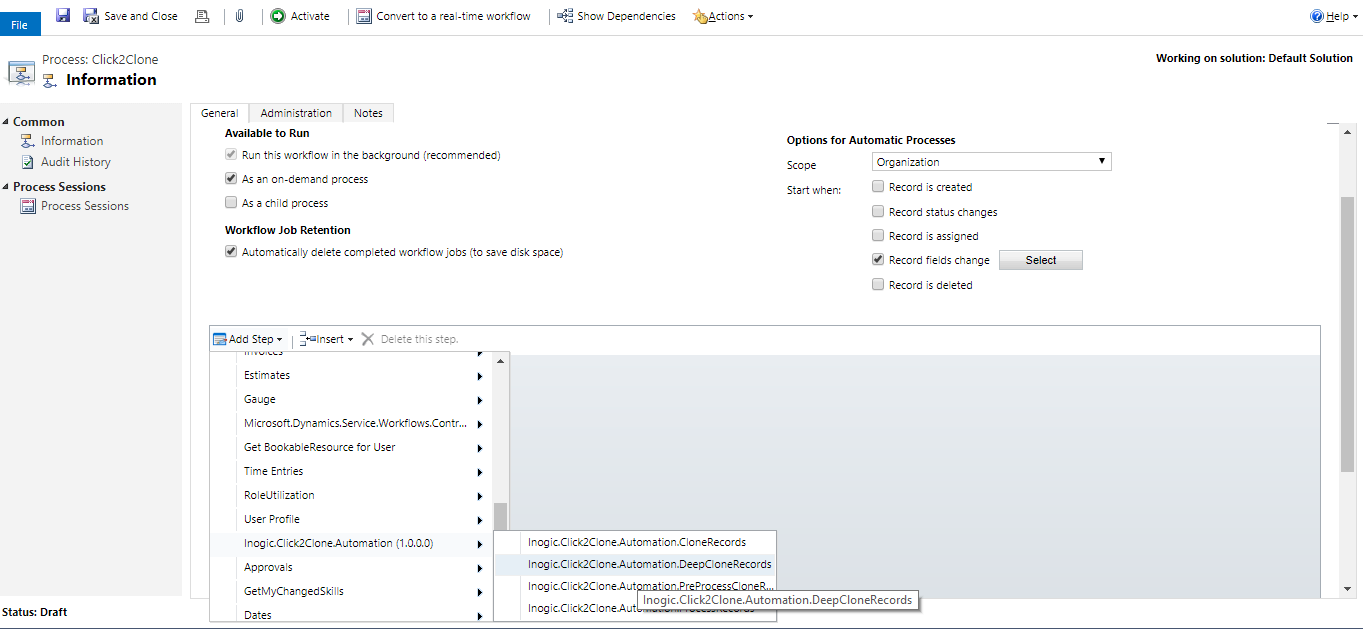Open the Add Step dropdown

248,339
